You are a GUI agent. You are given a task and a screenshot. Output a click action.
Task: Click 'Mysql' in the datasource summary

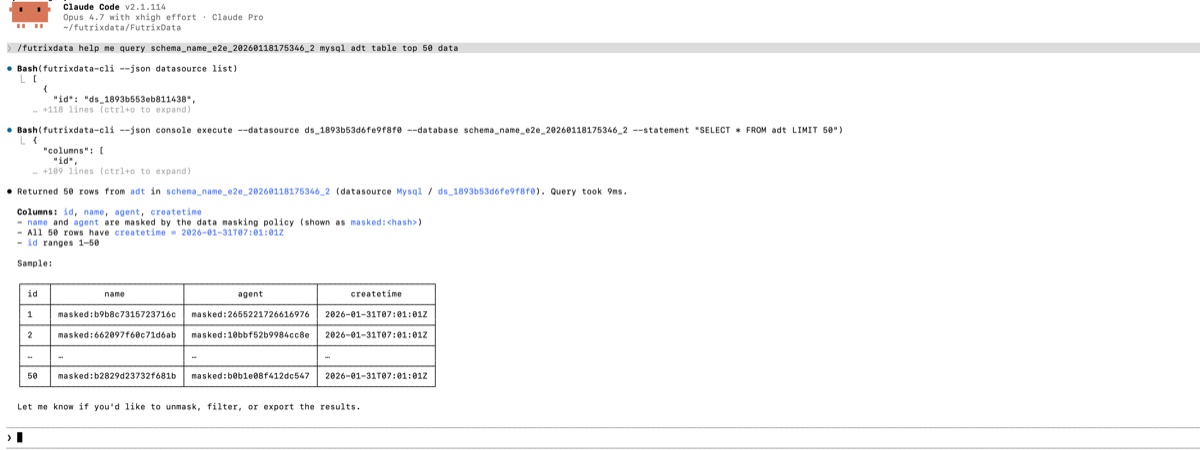(410, 191)
